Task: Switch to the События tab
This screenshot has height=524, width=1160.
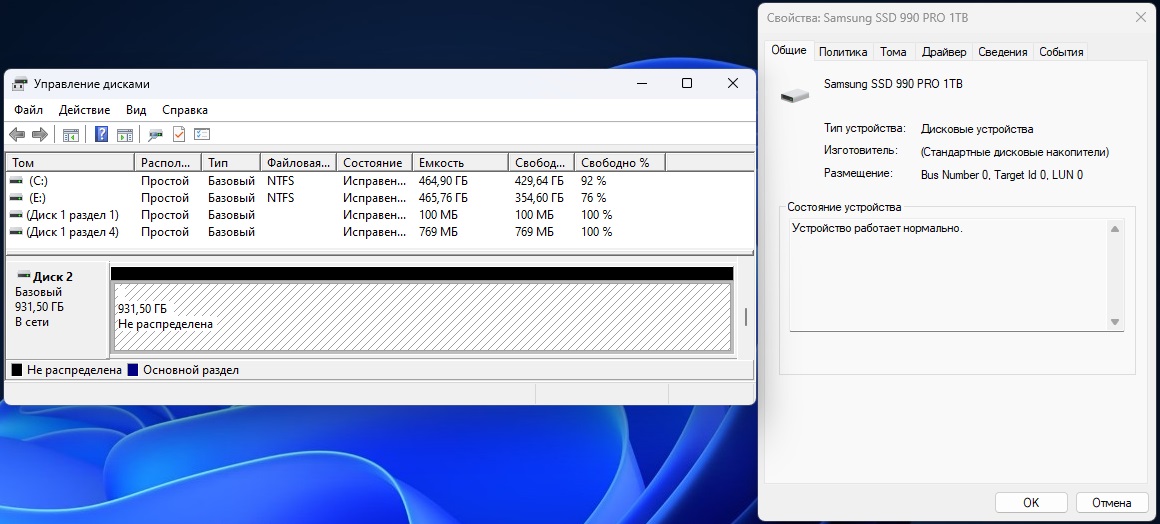Action: pos(1061,52)
